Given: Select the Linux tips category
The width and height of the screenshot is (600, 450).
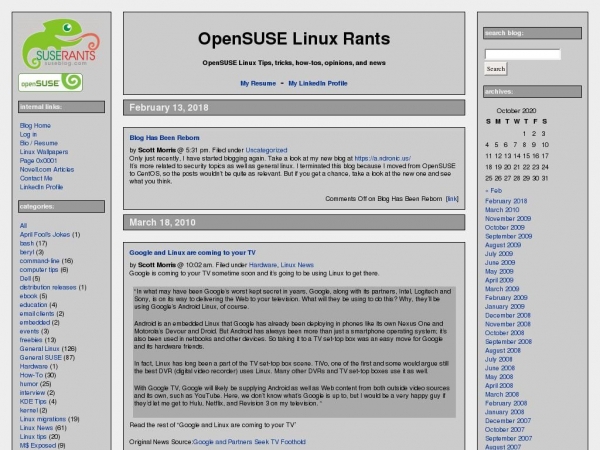Looking at the screenshot, I should click(33, 437).
